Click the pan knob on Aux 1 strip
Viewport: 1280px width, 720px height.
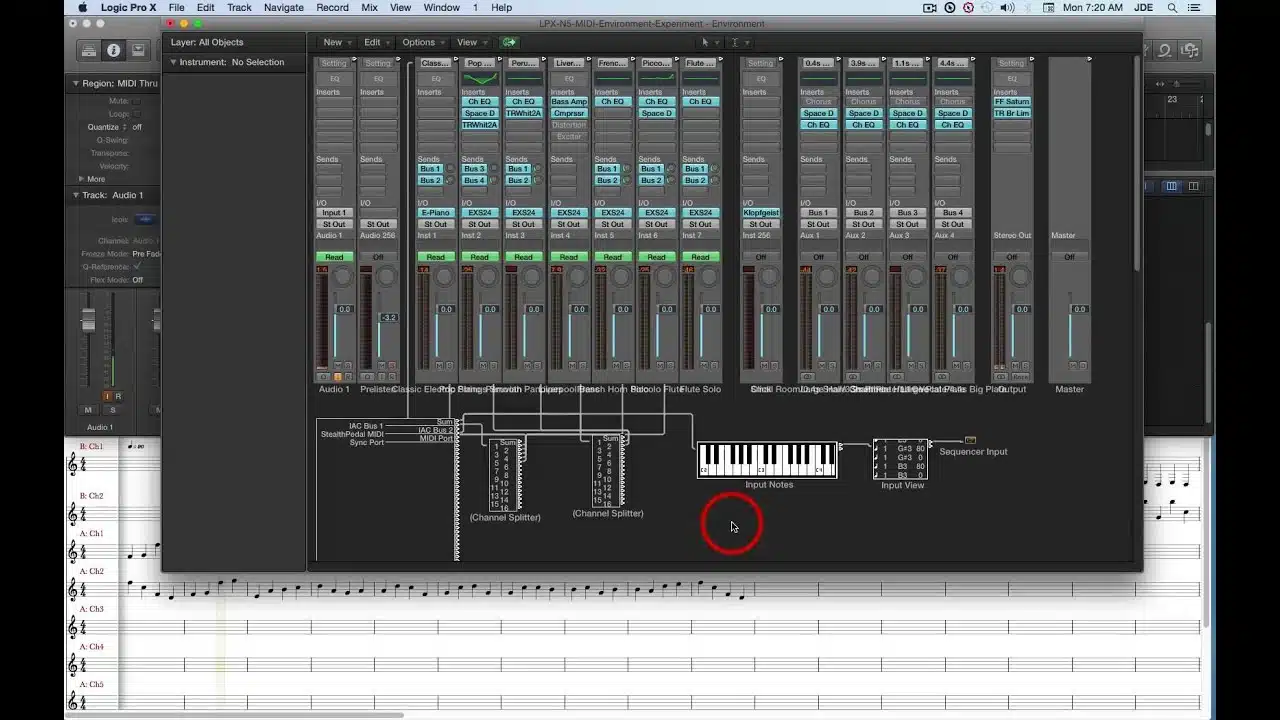[x=828, y=277]
